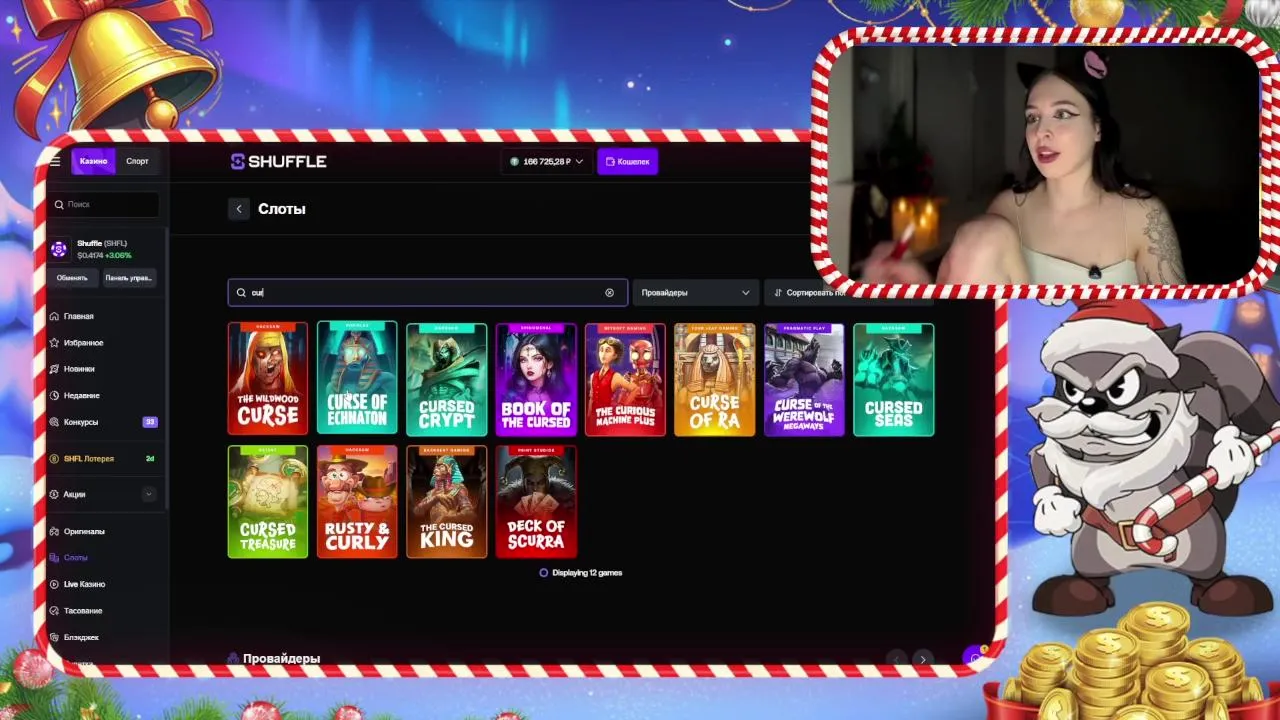Switch to the Казино tab
This screenshot has width=1280, height=720.
point(93,161)
